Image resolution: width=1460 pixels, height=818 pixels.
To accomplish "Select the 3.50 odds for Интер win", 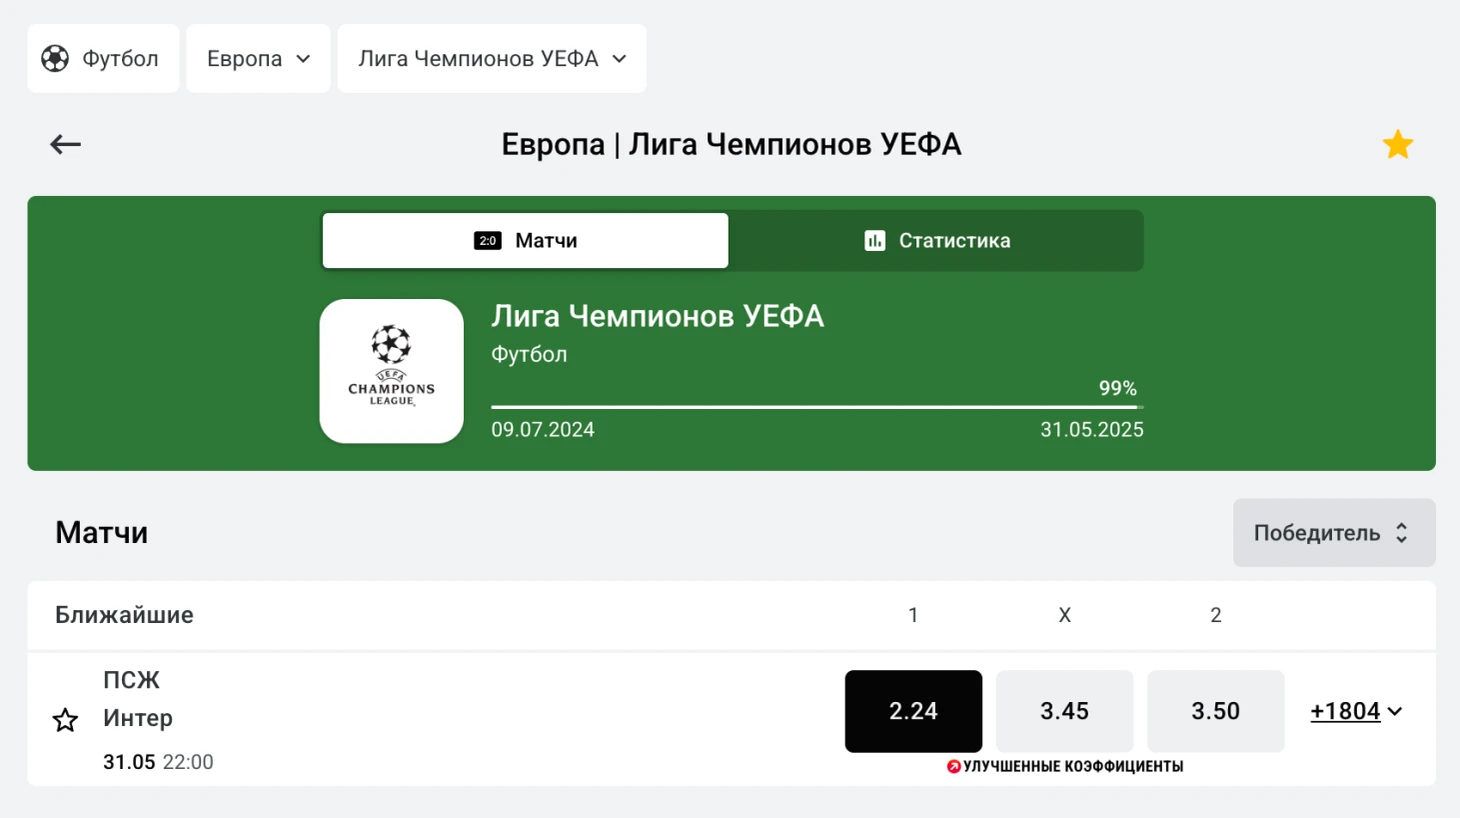I will 1215,711.
